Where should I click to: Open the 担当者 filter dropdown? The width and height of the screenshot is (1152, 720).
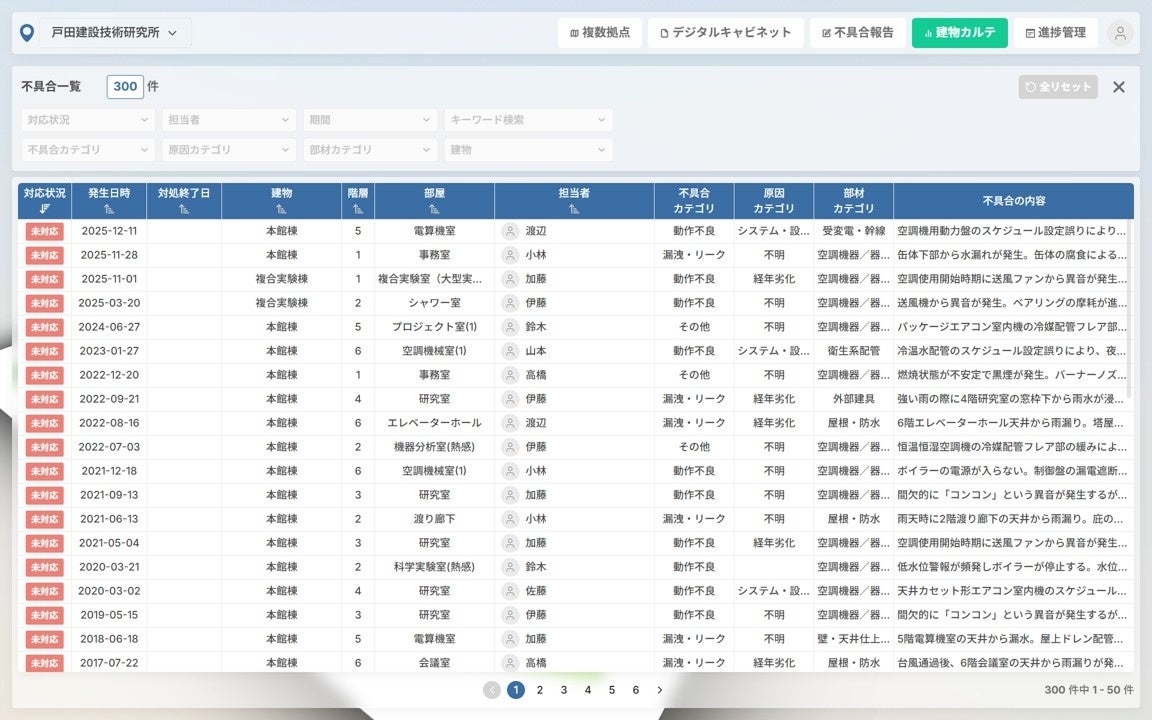point(228,120)
